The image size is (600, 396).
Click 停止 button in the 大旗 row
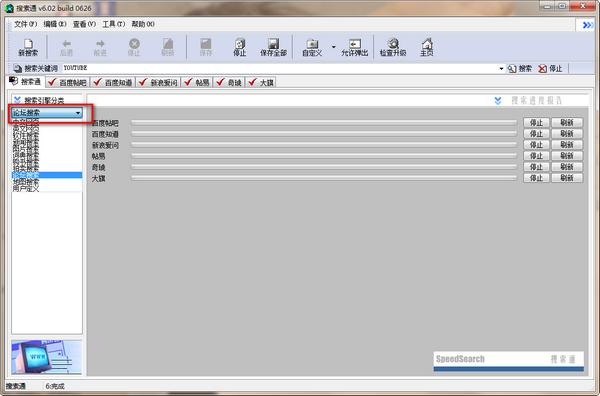point(536,178)
